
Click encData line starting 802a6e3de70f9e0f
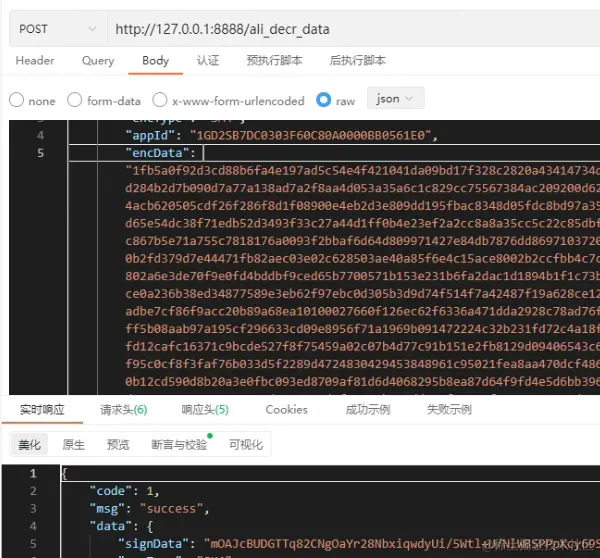tap(362, 276)
